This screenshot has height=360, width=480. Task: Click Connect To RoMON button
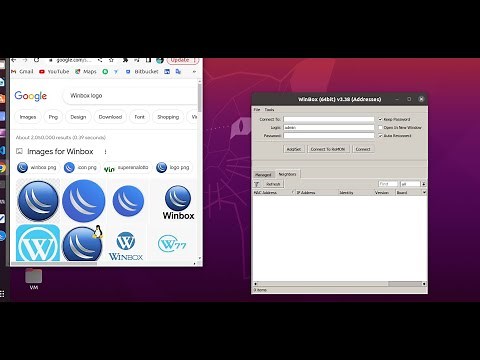click(x=328, y=149)
